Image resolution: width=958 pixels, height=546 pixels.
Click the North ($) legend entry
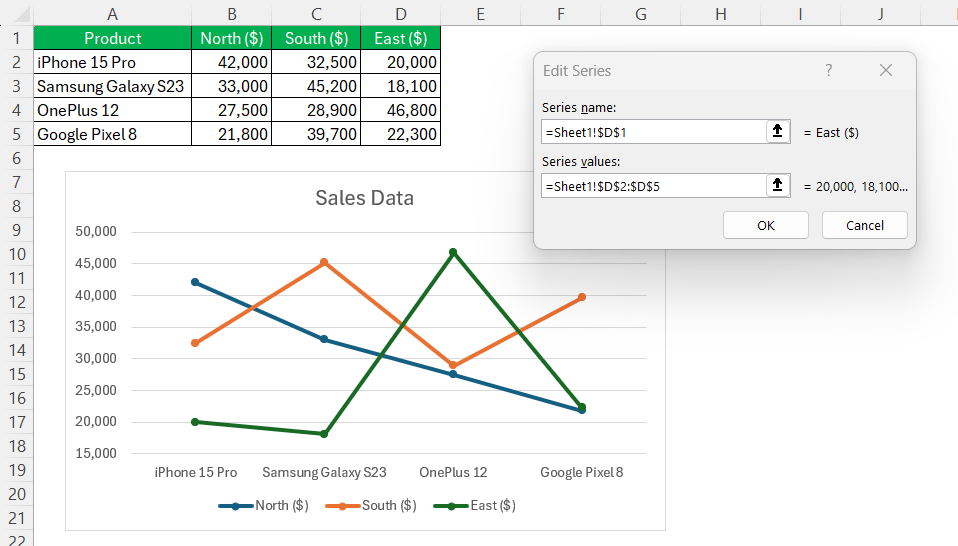pos(264,506)
